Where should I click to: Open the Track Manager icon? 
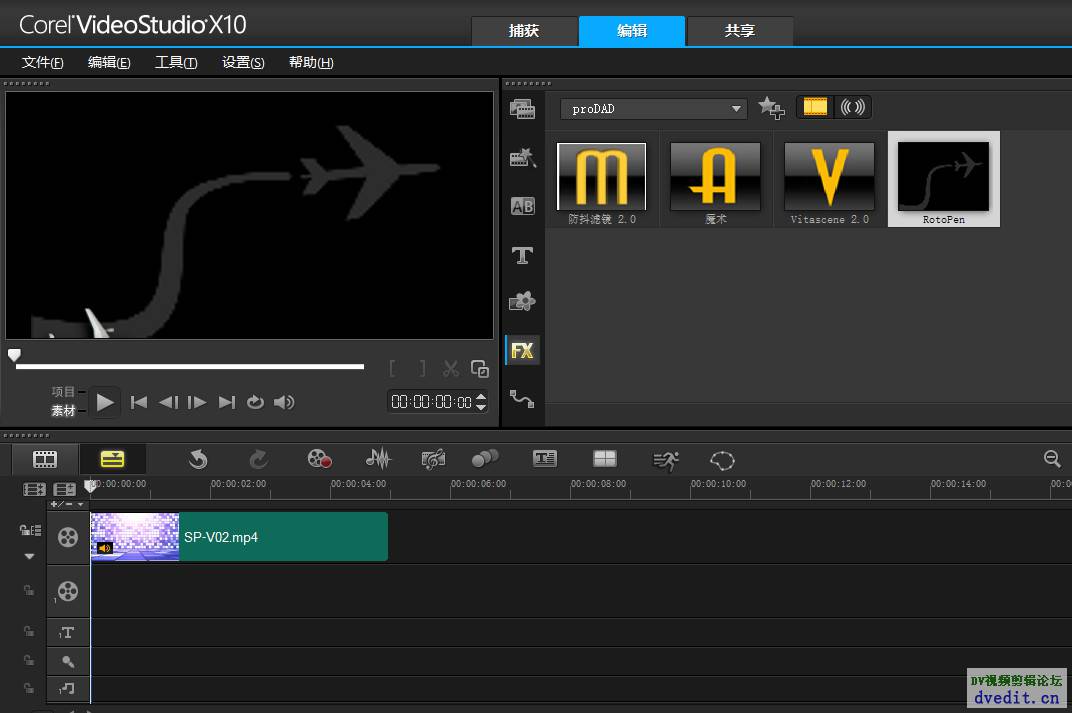tap(64, 489)
